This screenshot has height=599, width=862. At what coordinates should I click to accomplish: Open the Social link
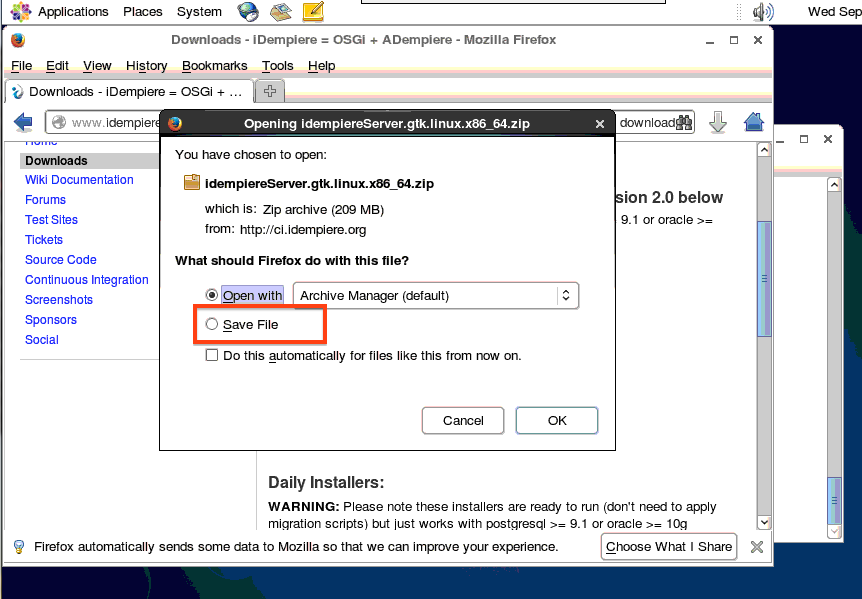click(42, 340)
